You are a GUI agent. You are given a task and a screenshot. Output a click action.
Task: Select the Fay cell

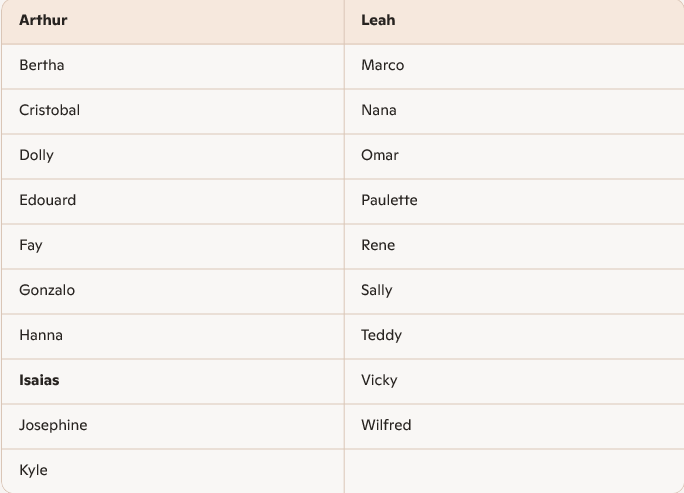click(31, 245)
